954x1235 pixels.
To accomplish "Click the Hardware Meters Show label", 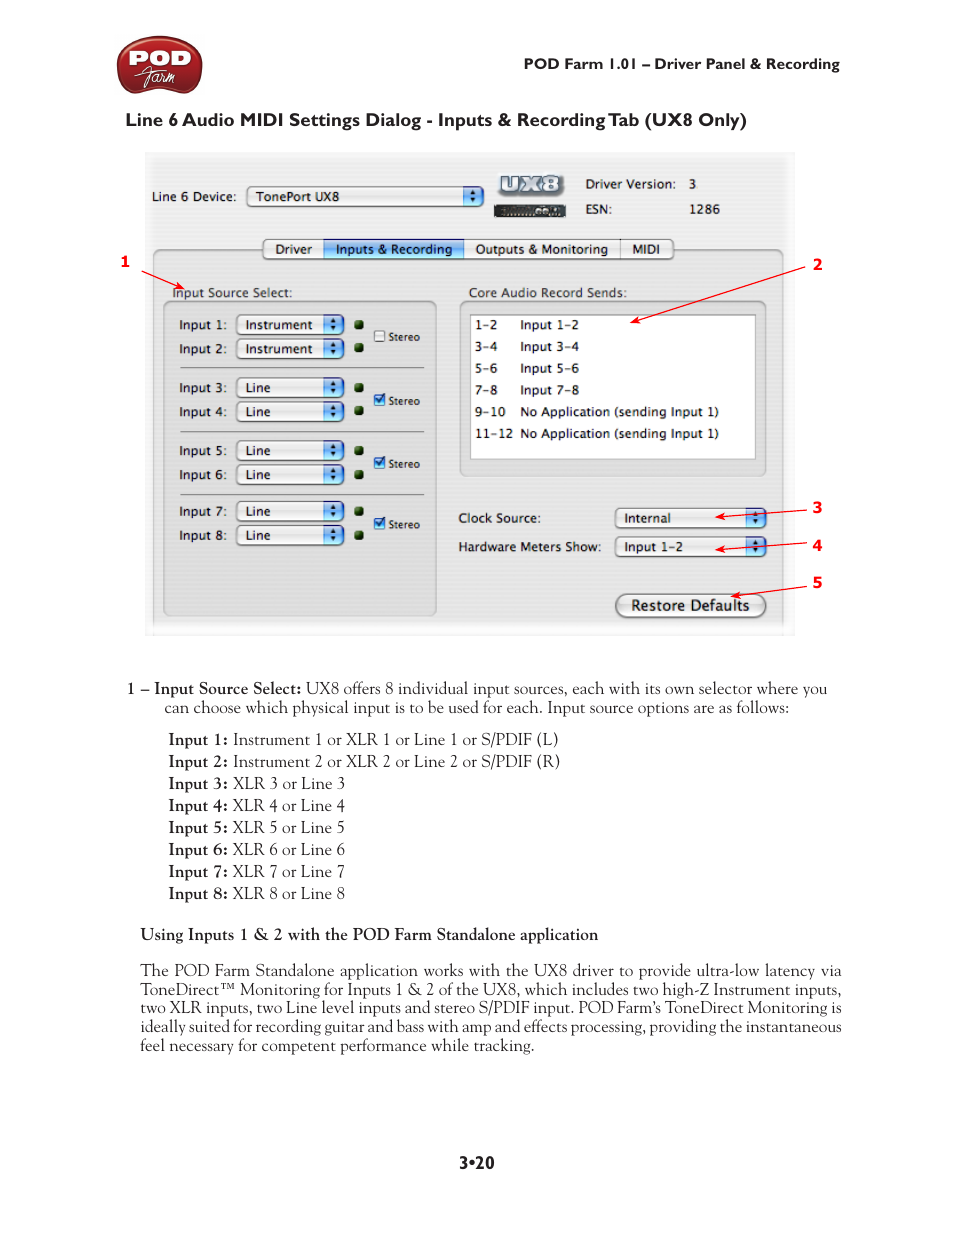I will pos(529,547).
